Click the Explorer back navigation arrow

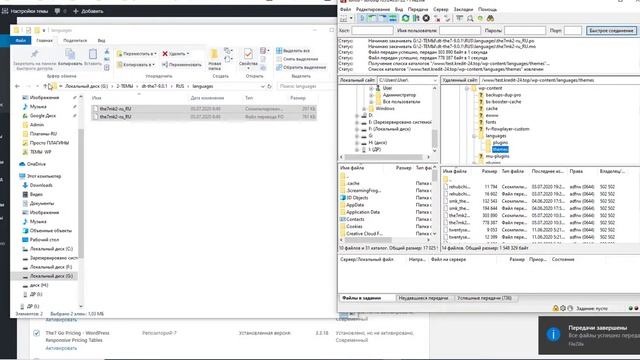(x=17, y=86)
